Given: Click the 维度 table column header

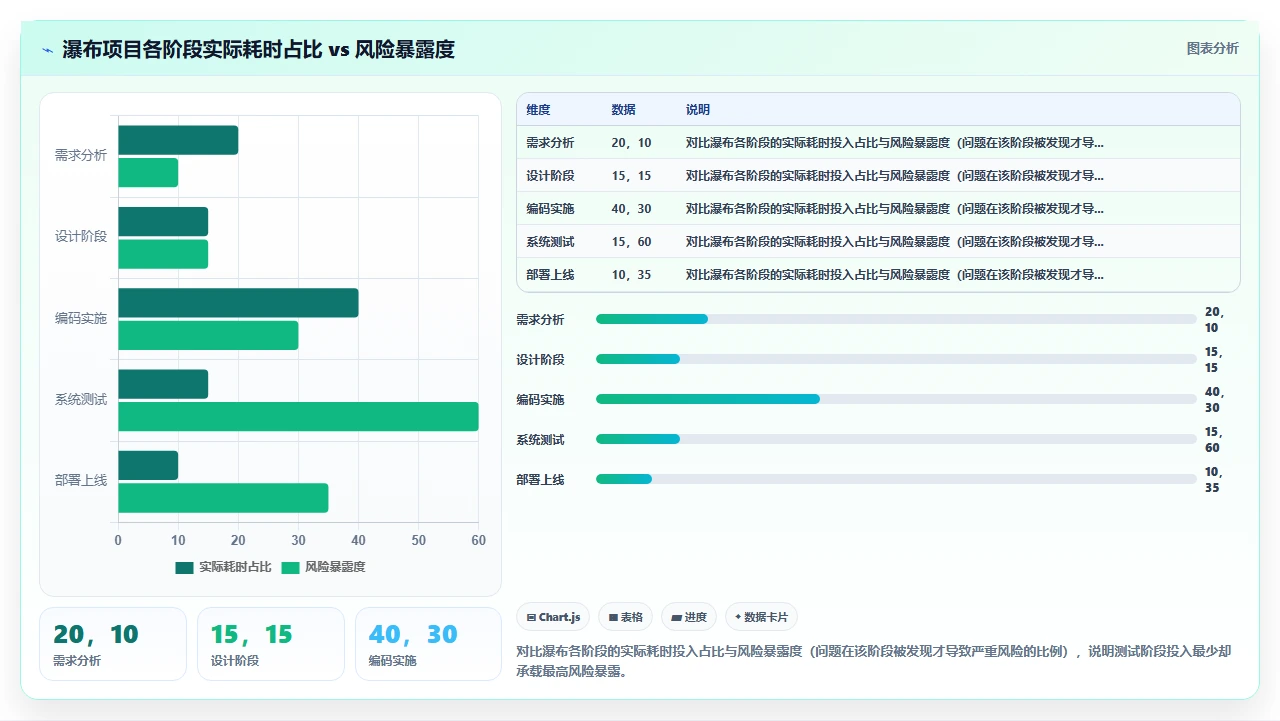Looking at the screenshot, I should point(538,110).
